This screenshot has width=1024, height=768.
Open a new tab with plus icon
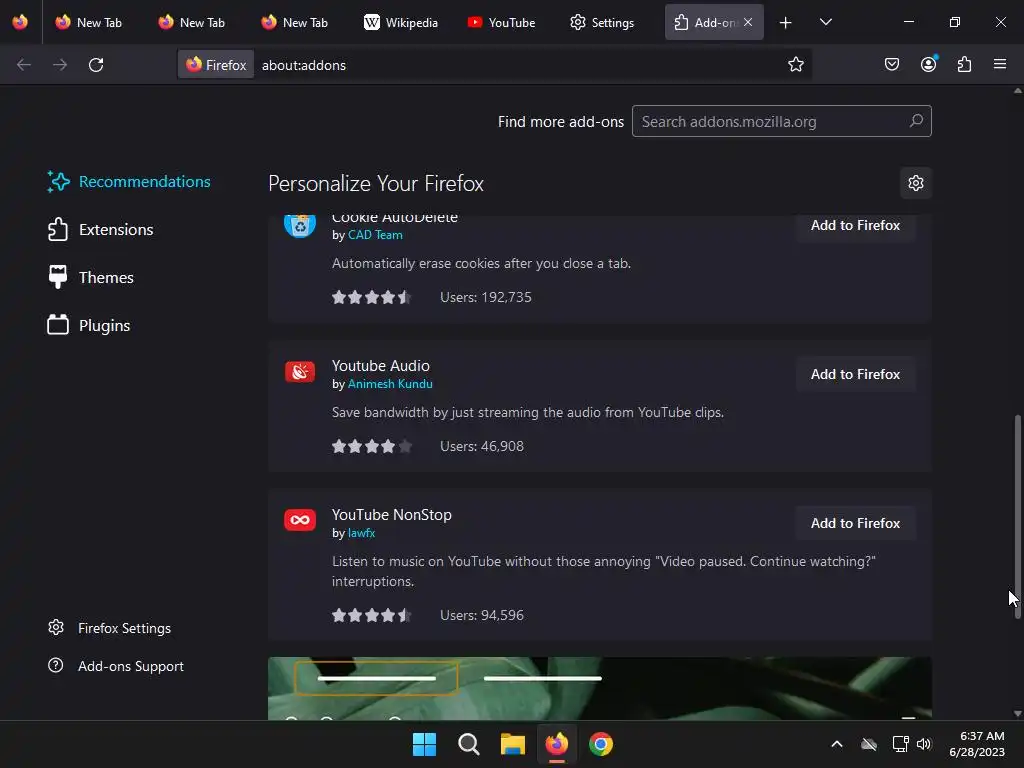point(786,23)
